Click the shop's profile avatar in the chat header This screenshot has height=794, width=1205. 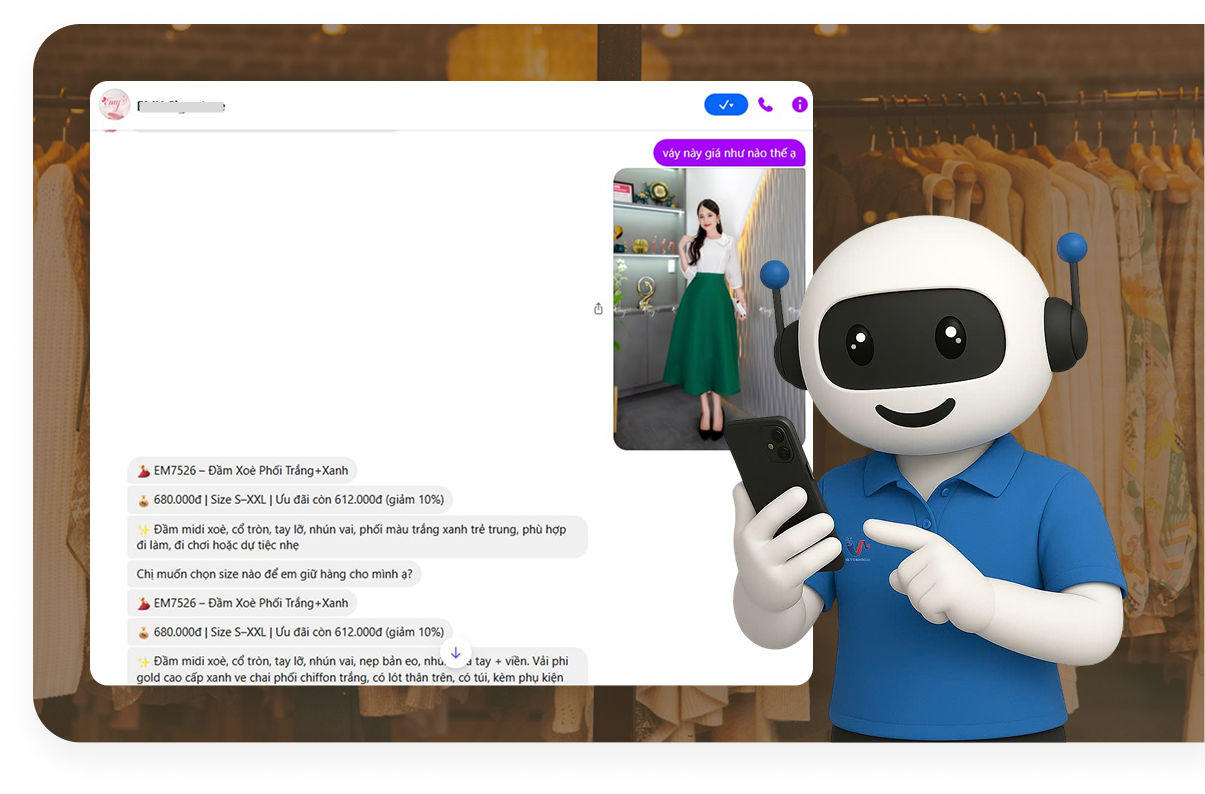tap(114, 105)
